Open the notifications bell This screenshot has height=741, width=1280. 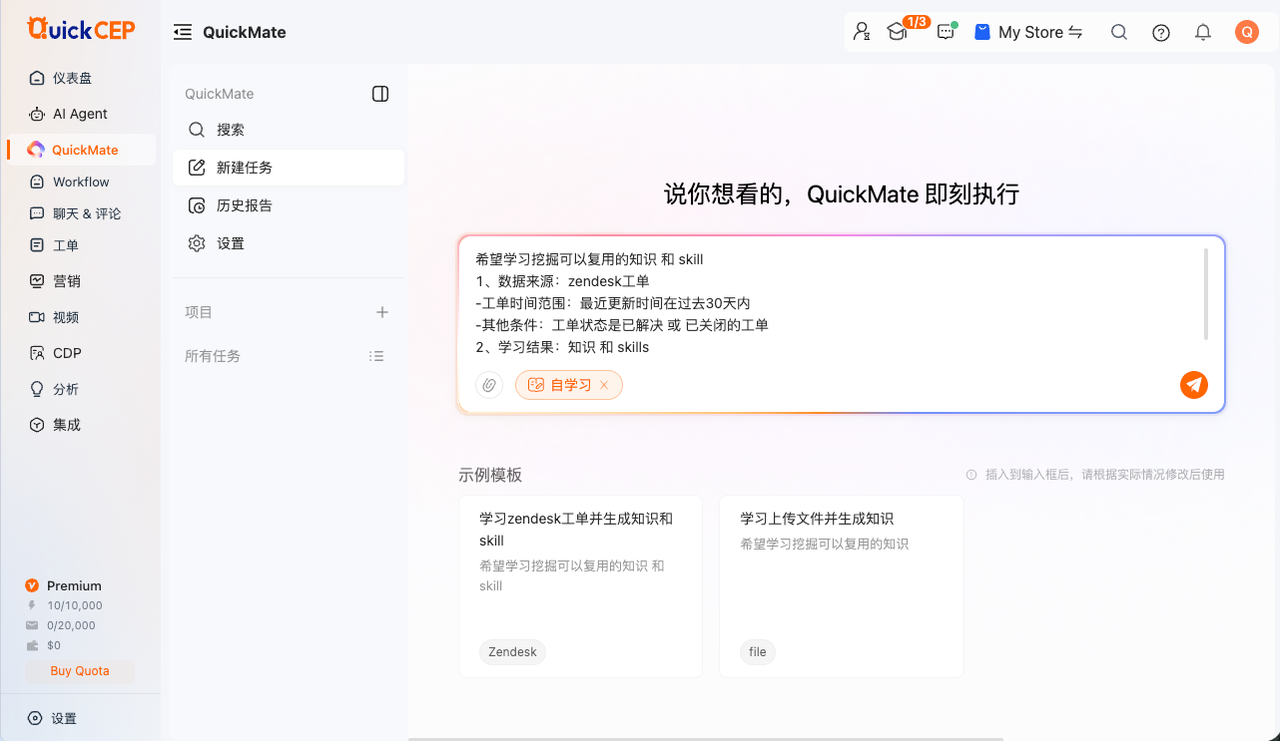pyautogui.click(x=1203, y=32)
